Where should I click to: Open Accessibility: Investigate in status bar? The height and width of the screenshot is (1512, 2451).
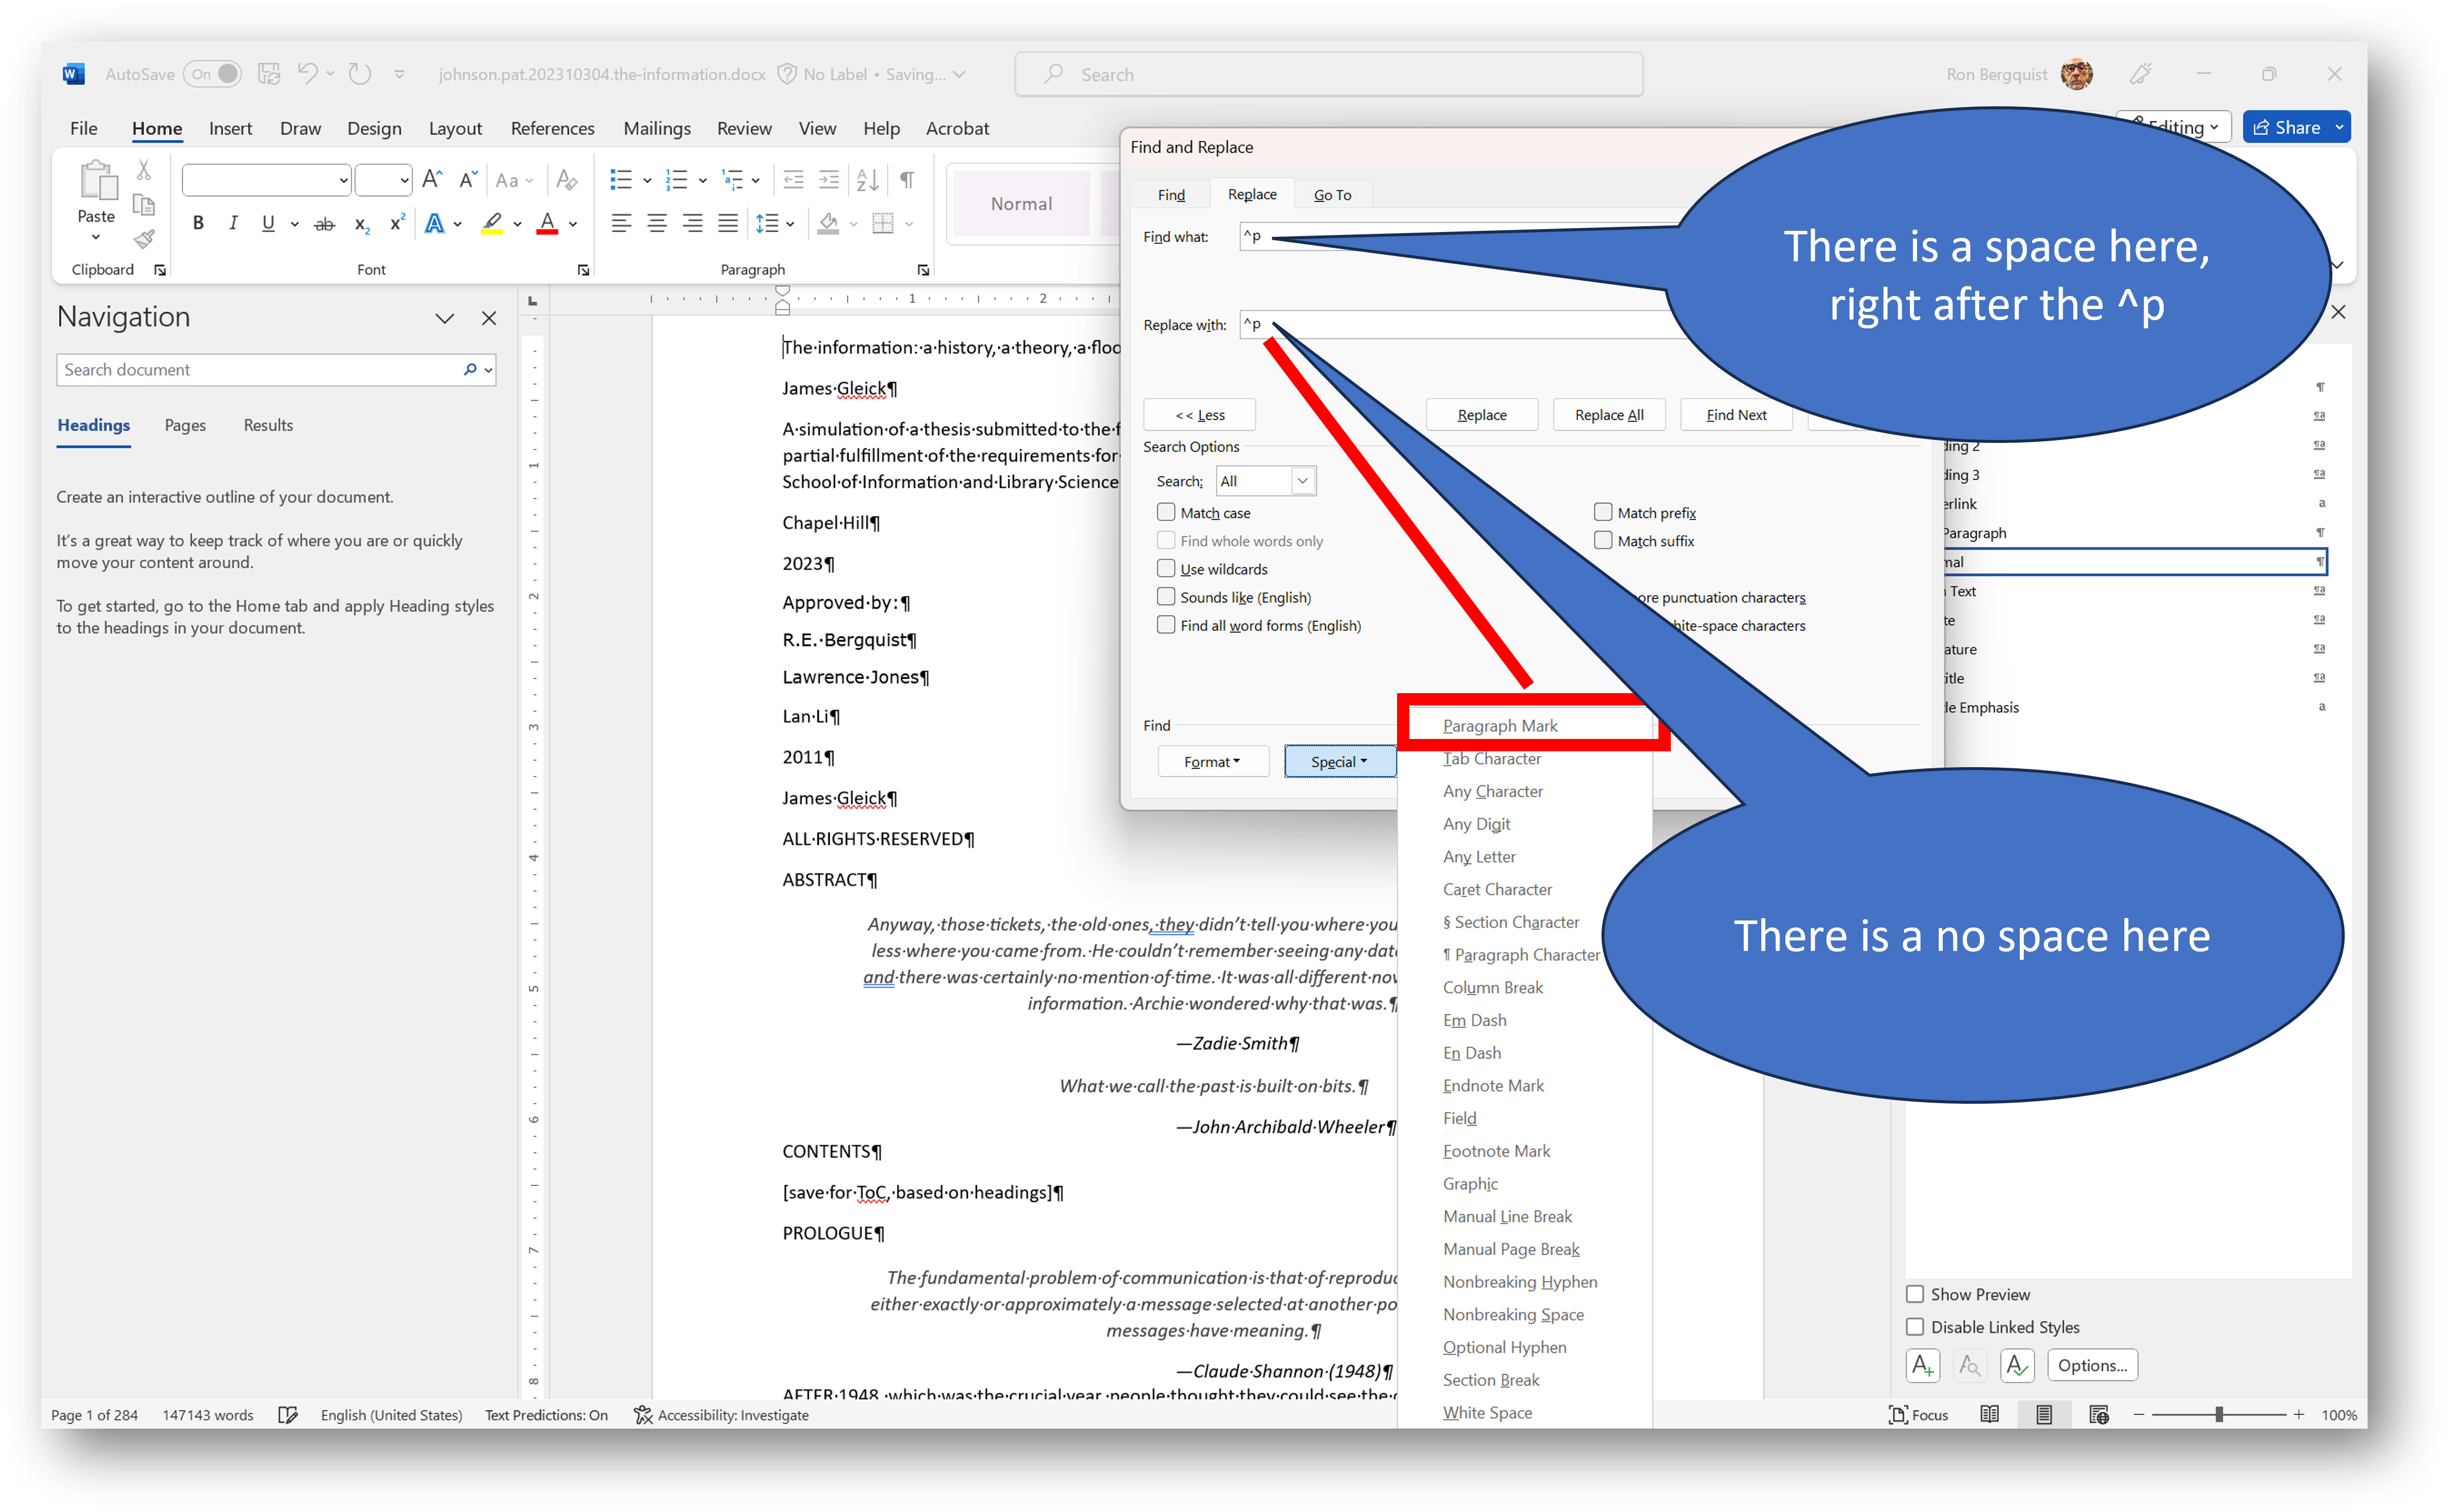pyautogui.click(x=721, y=1415)
